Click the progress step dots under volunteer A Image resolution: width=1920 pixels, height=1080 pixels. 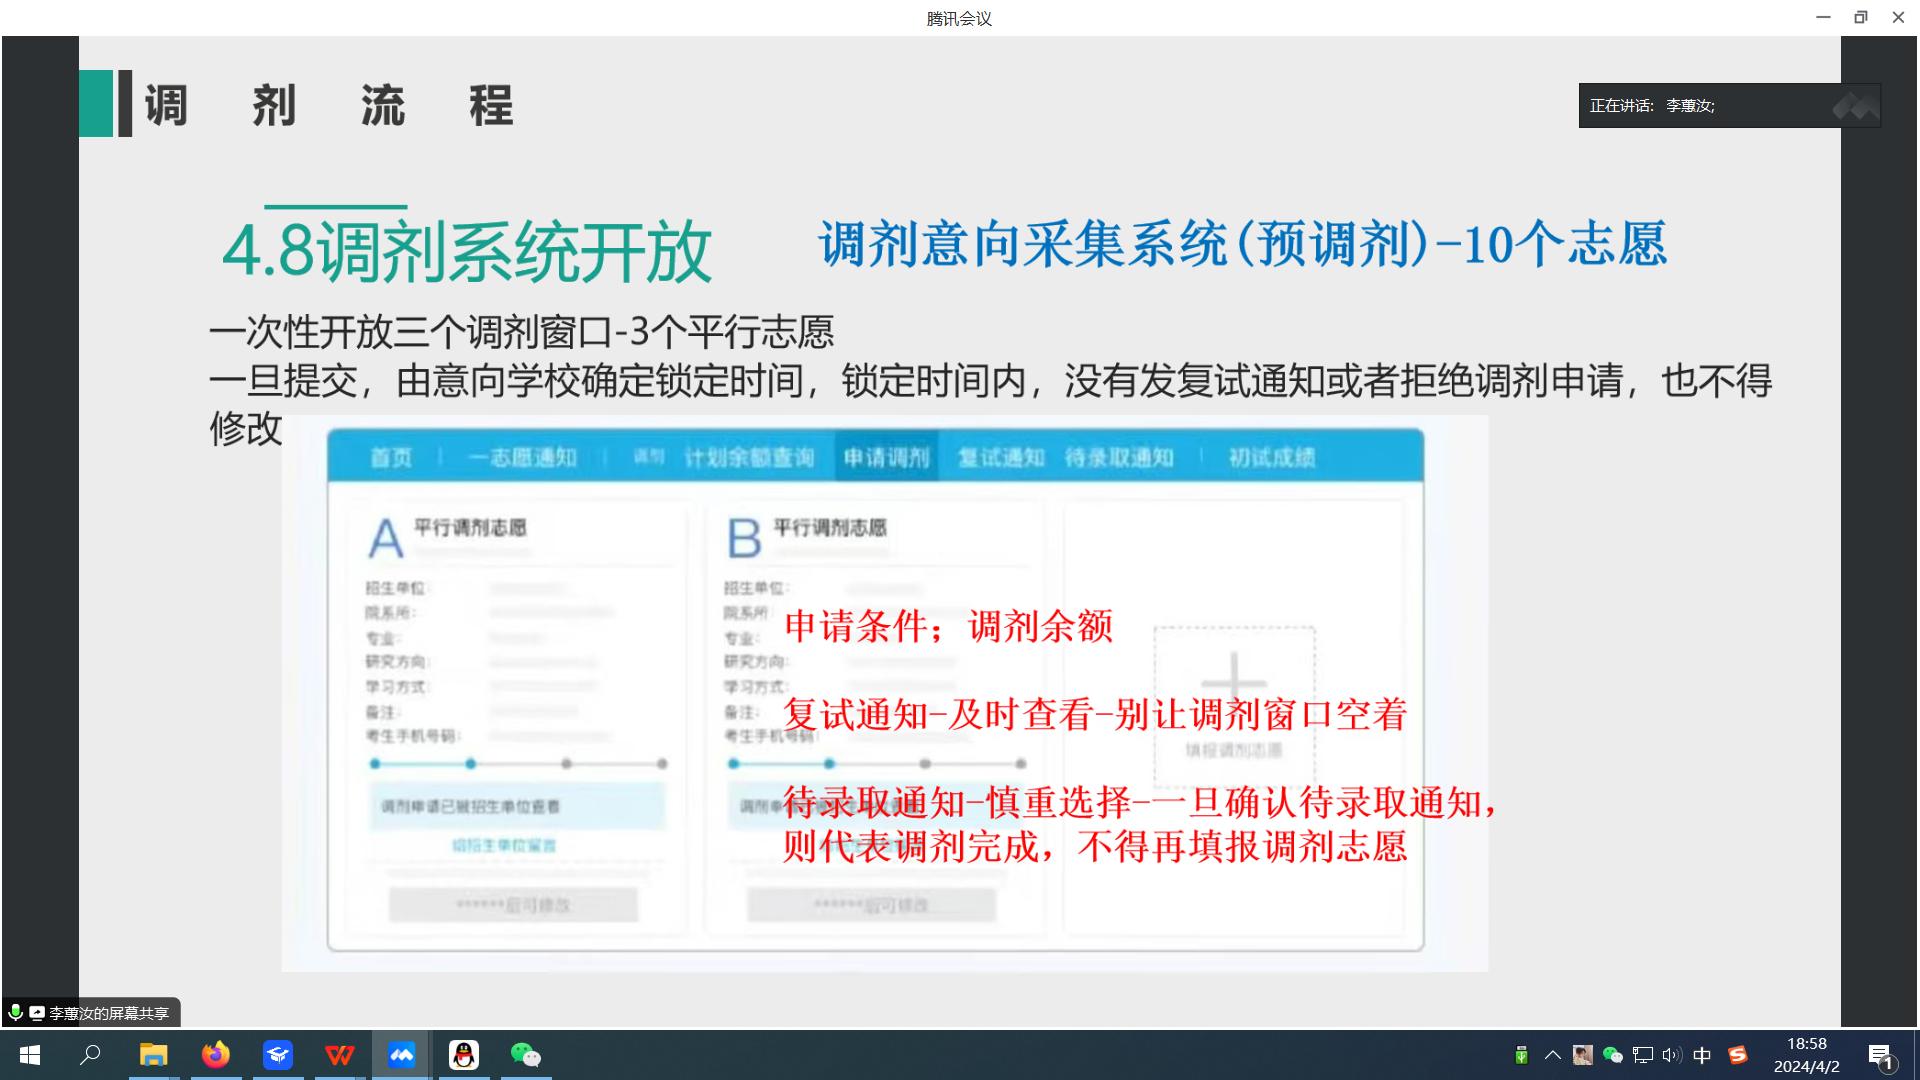point(516,762)
